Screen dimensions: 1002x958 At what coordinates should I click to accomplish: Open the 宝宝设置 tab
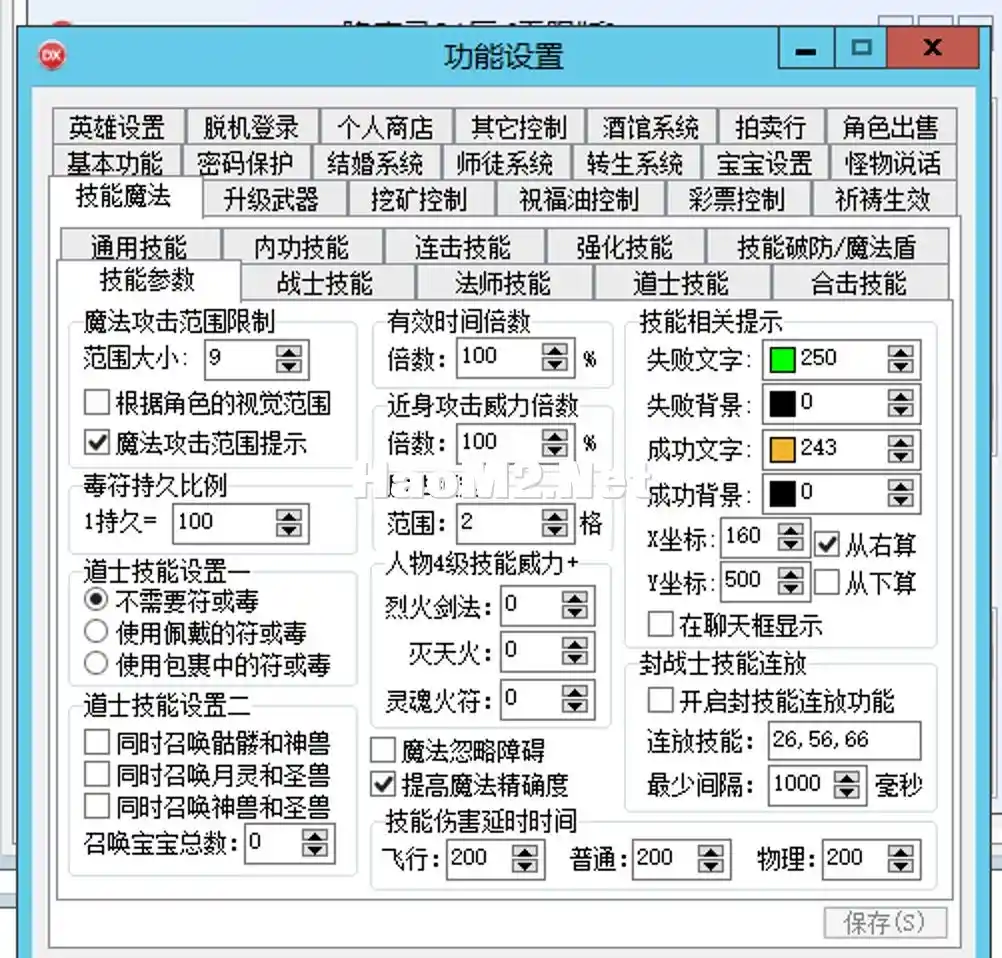click(x=765, y=163)
